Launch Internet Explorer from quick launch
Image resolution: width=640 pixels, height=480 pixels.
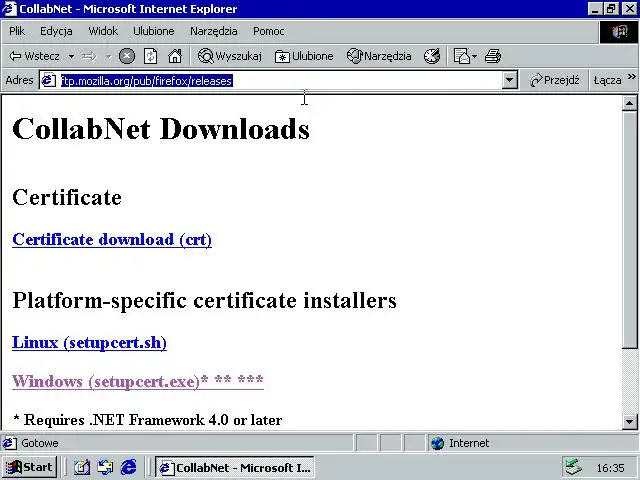tap(129, 467)
